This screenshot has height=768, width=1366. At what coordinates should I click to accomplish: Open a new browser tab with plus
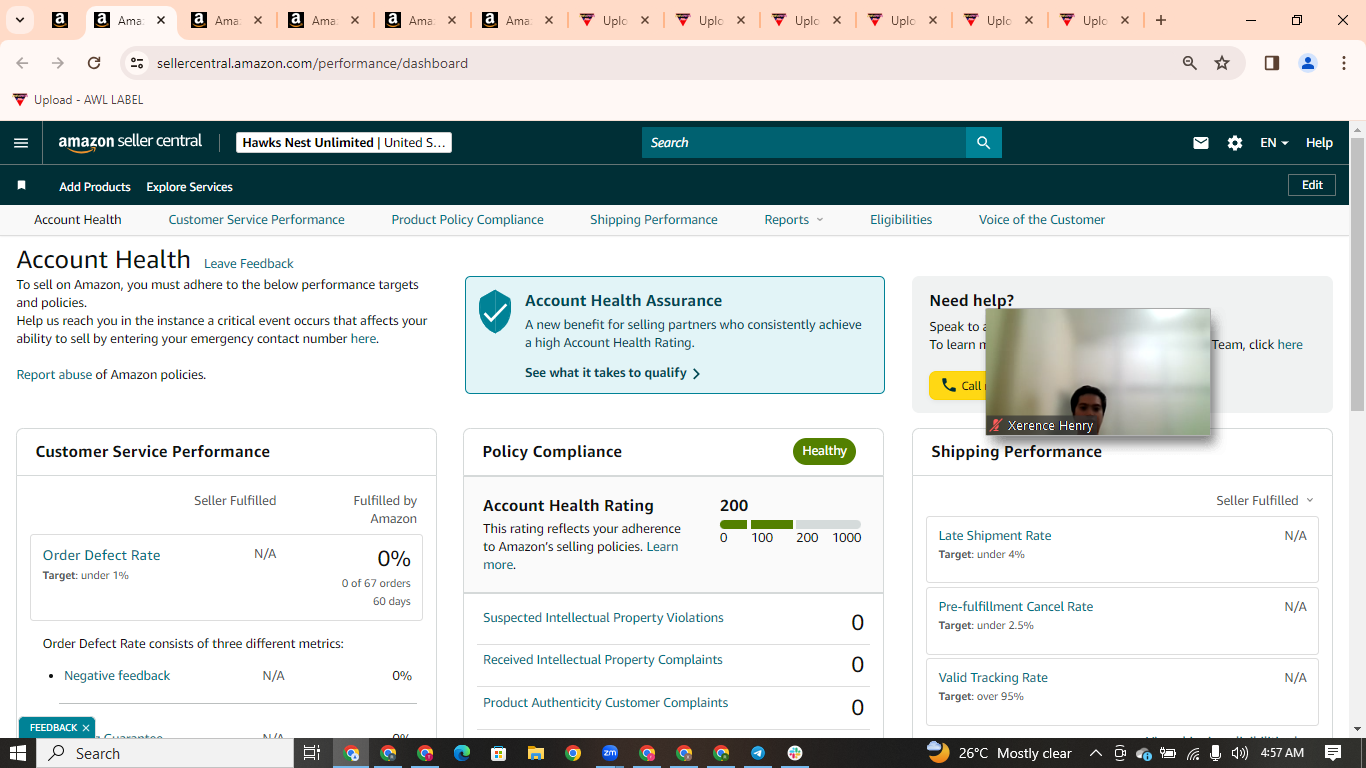(x=1161, y=20)
